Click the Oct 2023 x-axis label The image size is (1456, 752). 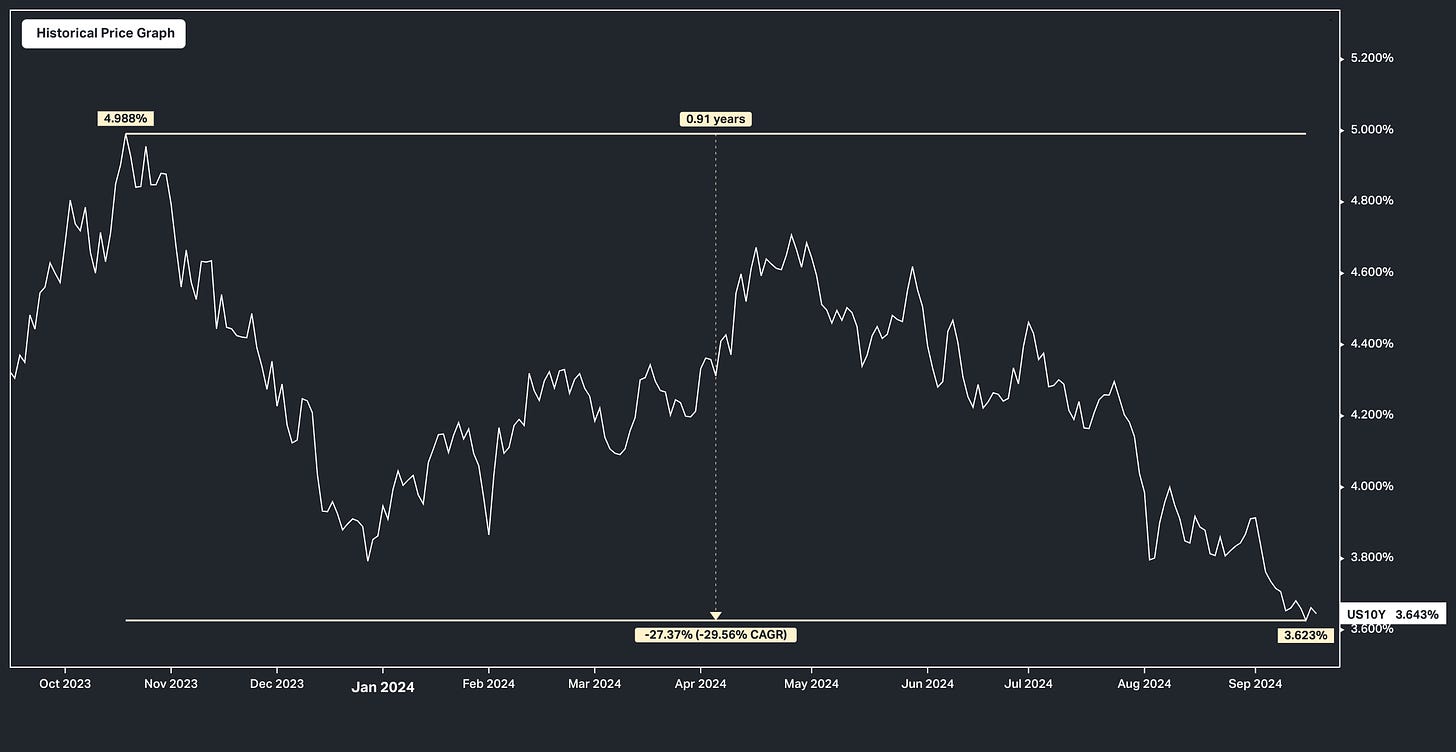65,684
